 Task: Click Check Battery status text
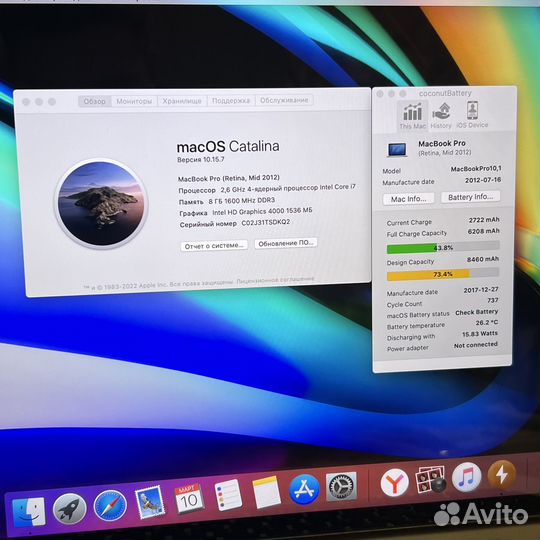pyautogui.click(x=477, y=312)
